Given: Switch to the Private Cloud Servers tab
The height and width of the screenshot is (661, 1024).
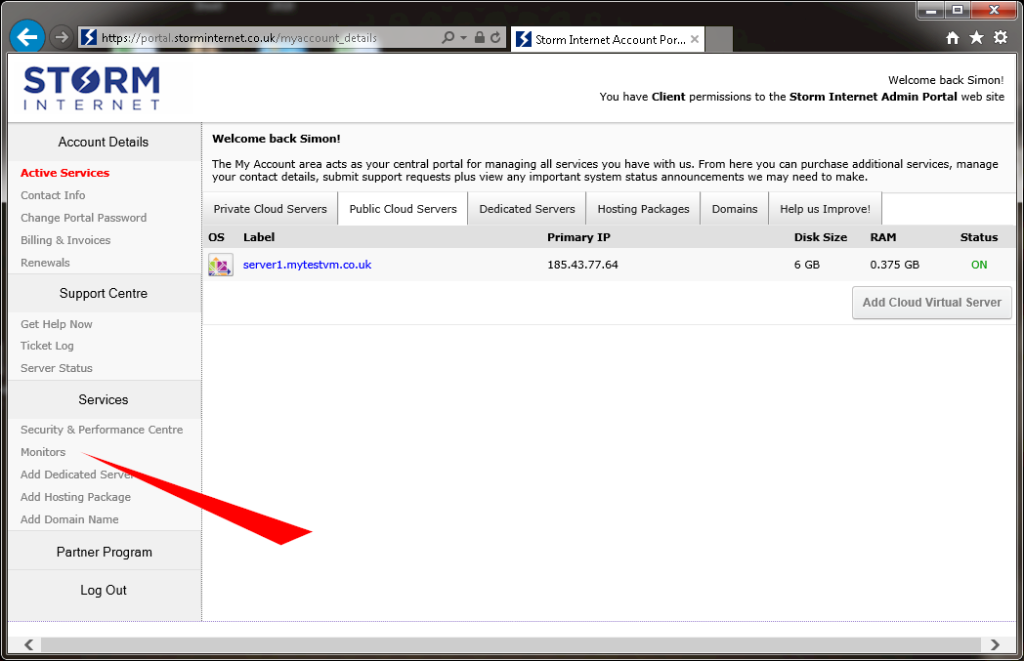Looking at the screenshot, I should 270,209.
